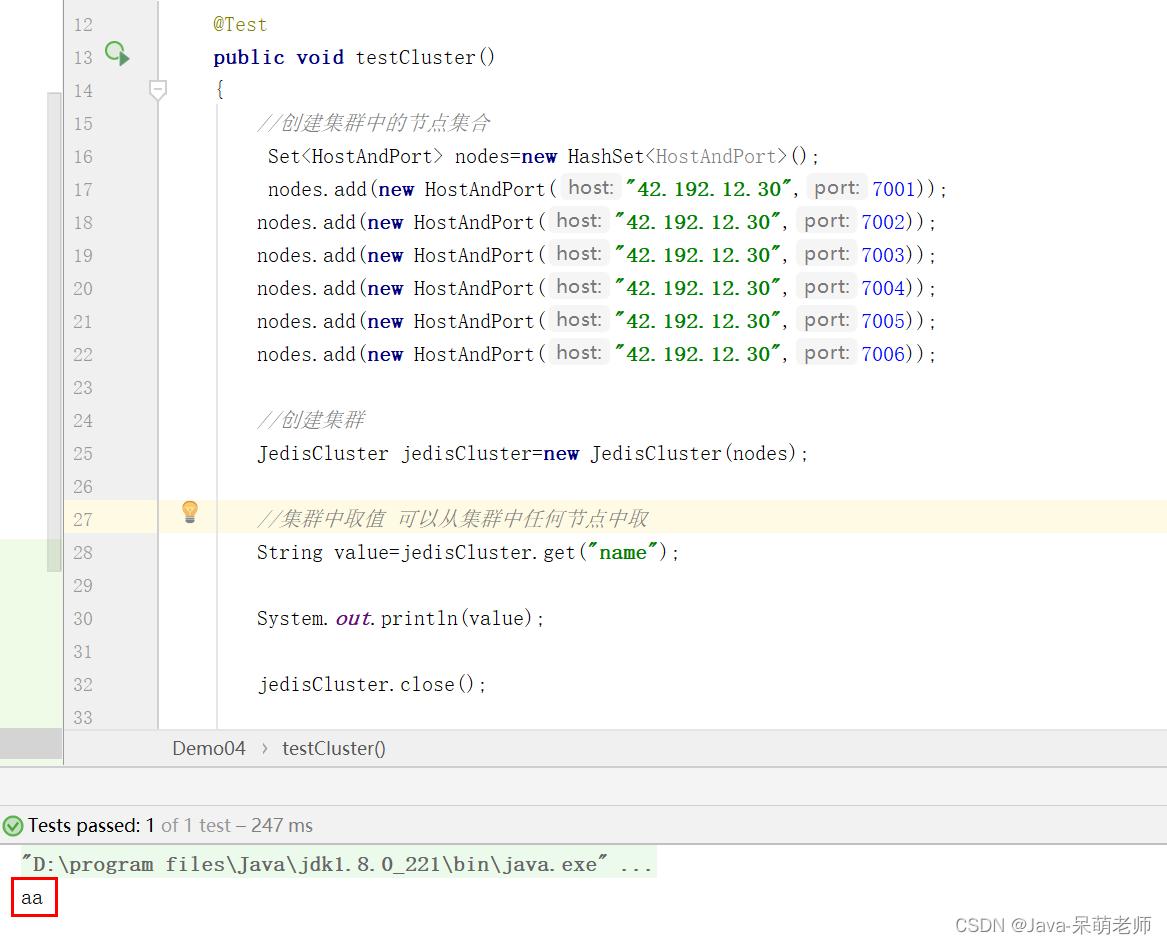The width and height of the screenshot is (1167, 944).
Task: Click the java.exe command line in the console
Action: (x=336, y=864)
